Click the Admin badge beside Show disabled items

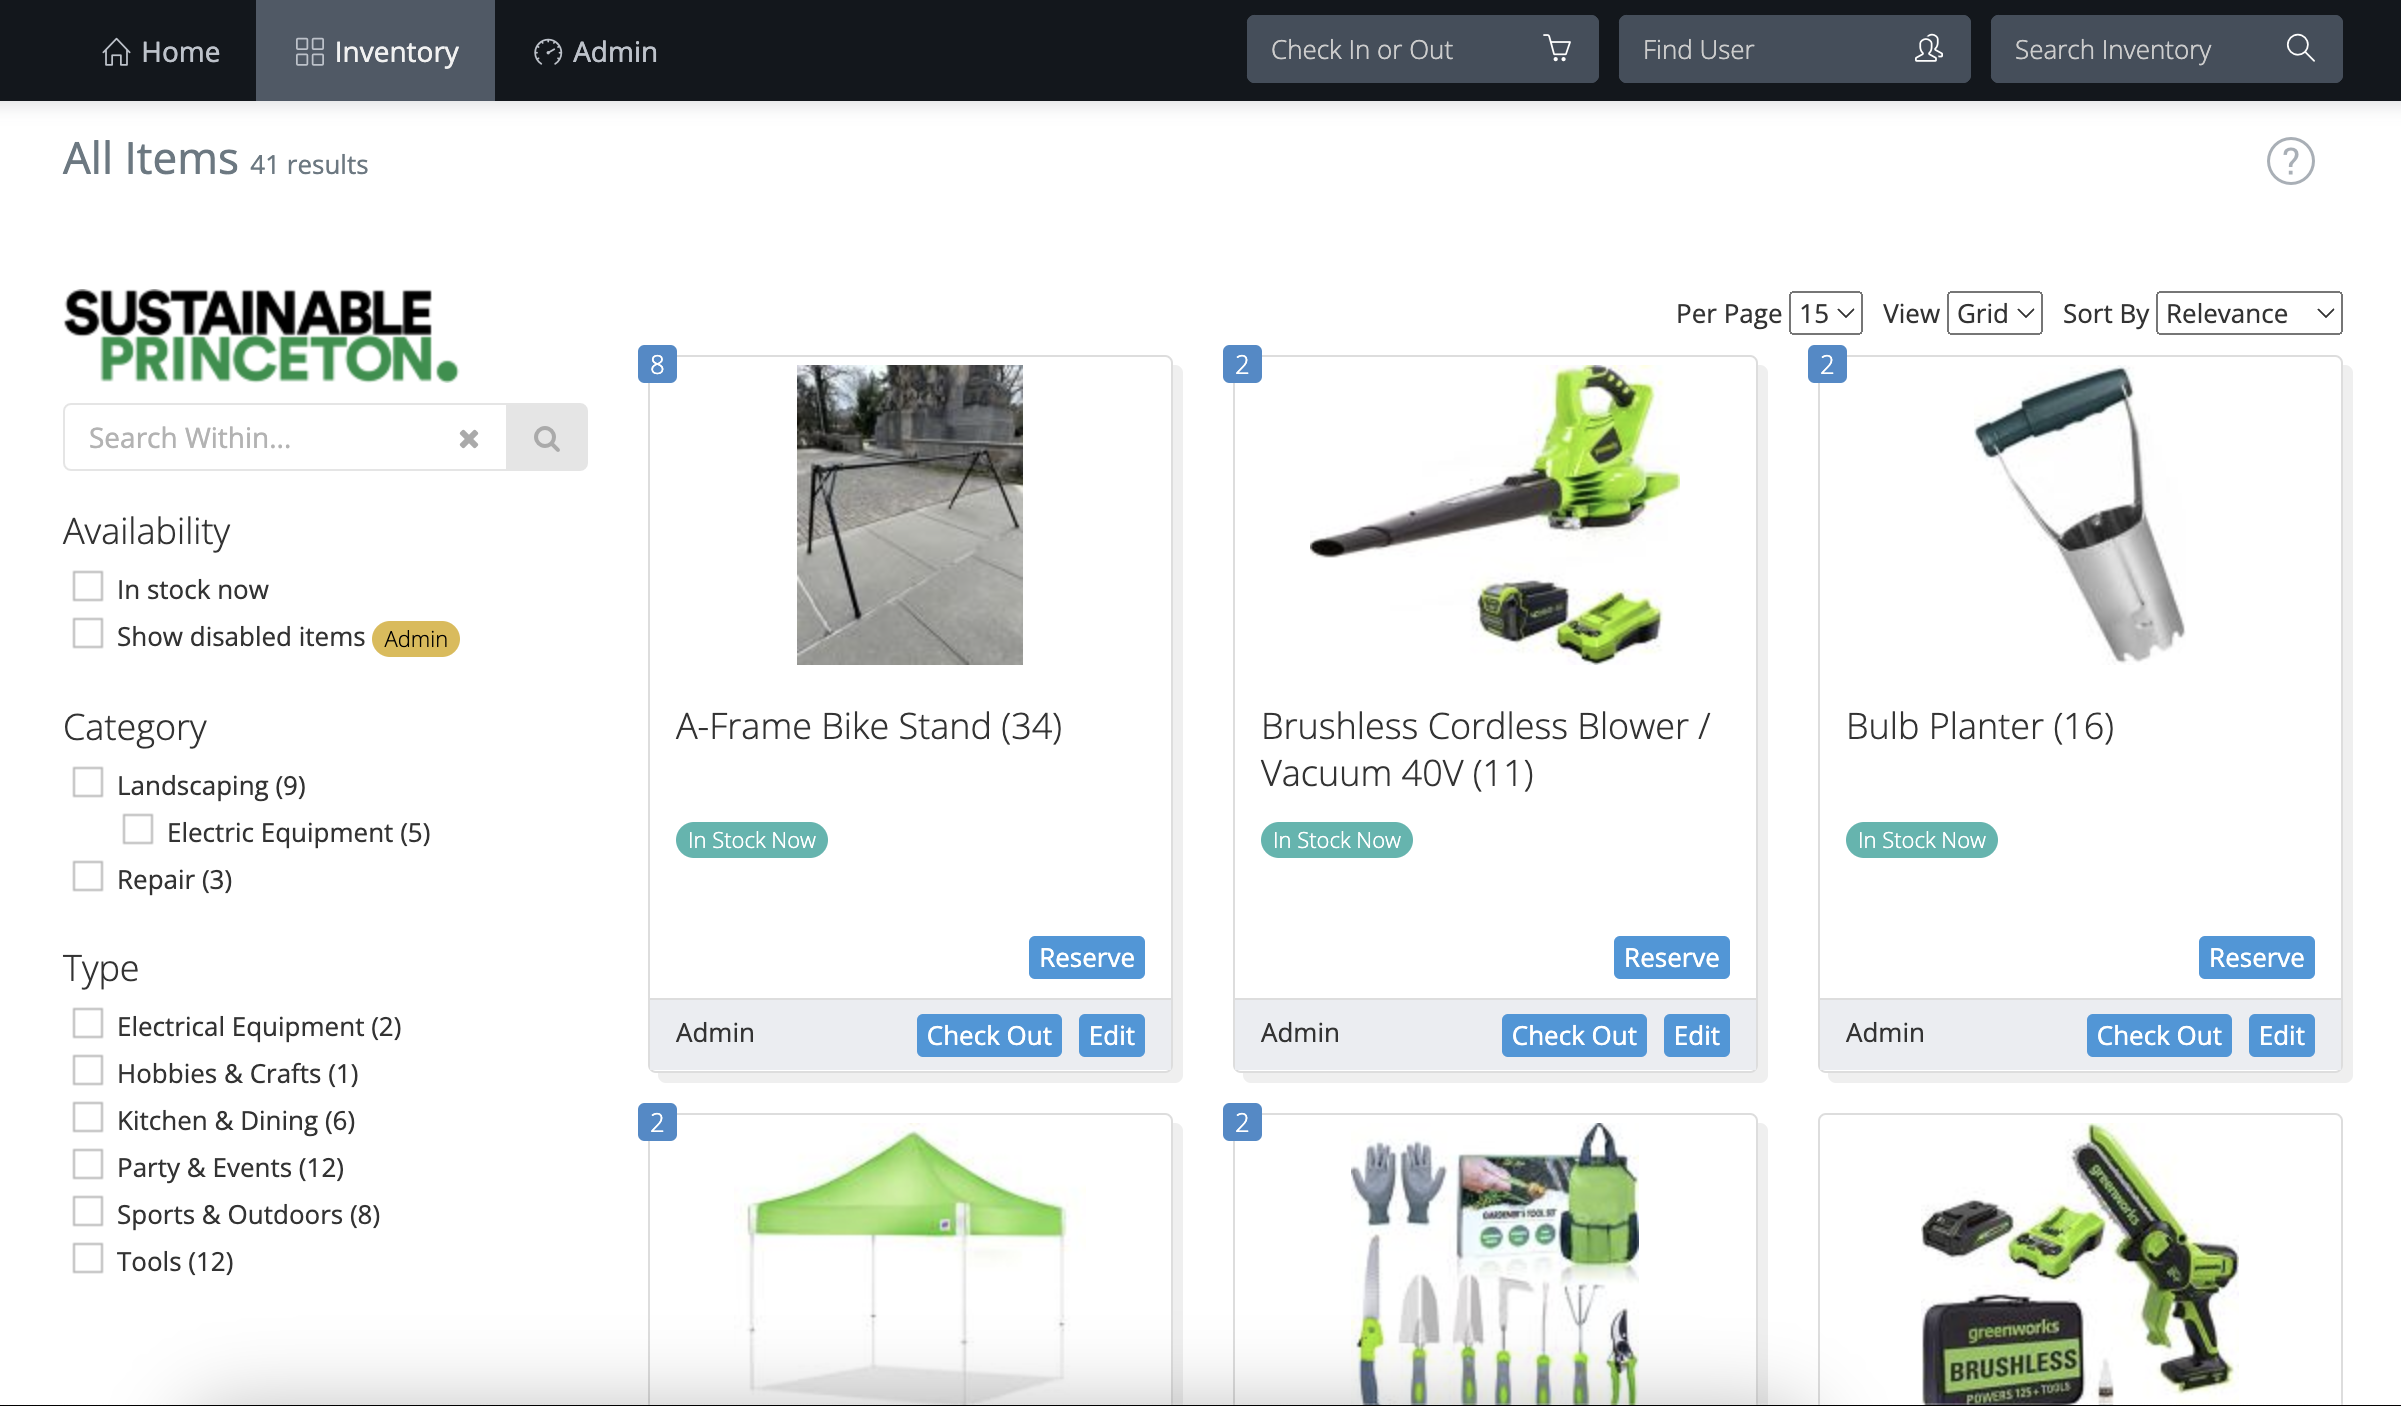416,639
